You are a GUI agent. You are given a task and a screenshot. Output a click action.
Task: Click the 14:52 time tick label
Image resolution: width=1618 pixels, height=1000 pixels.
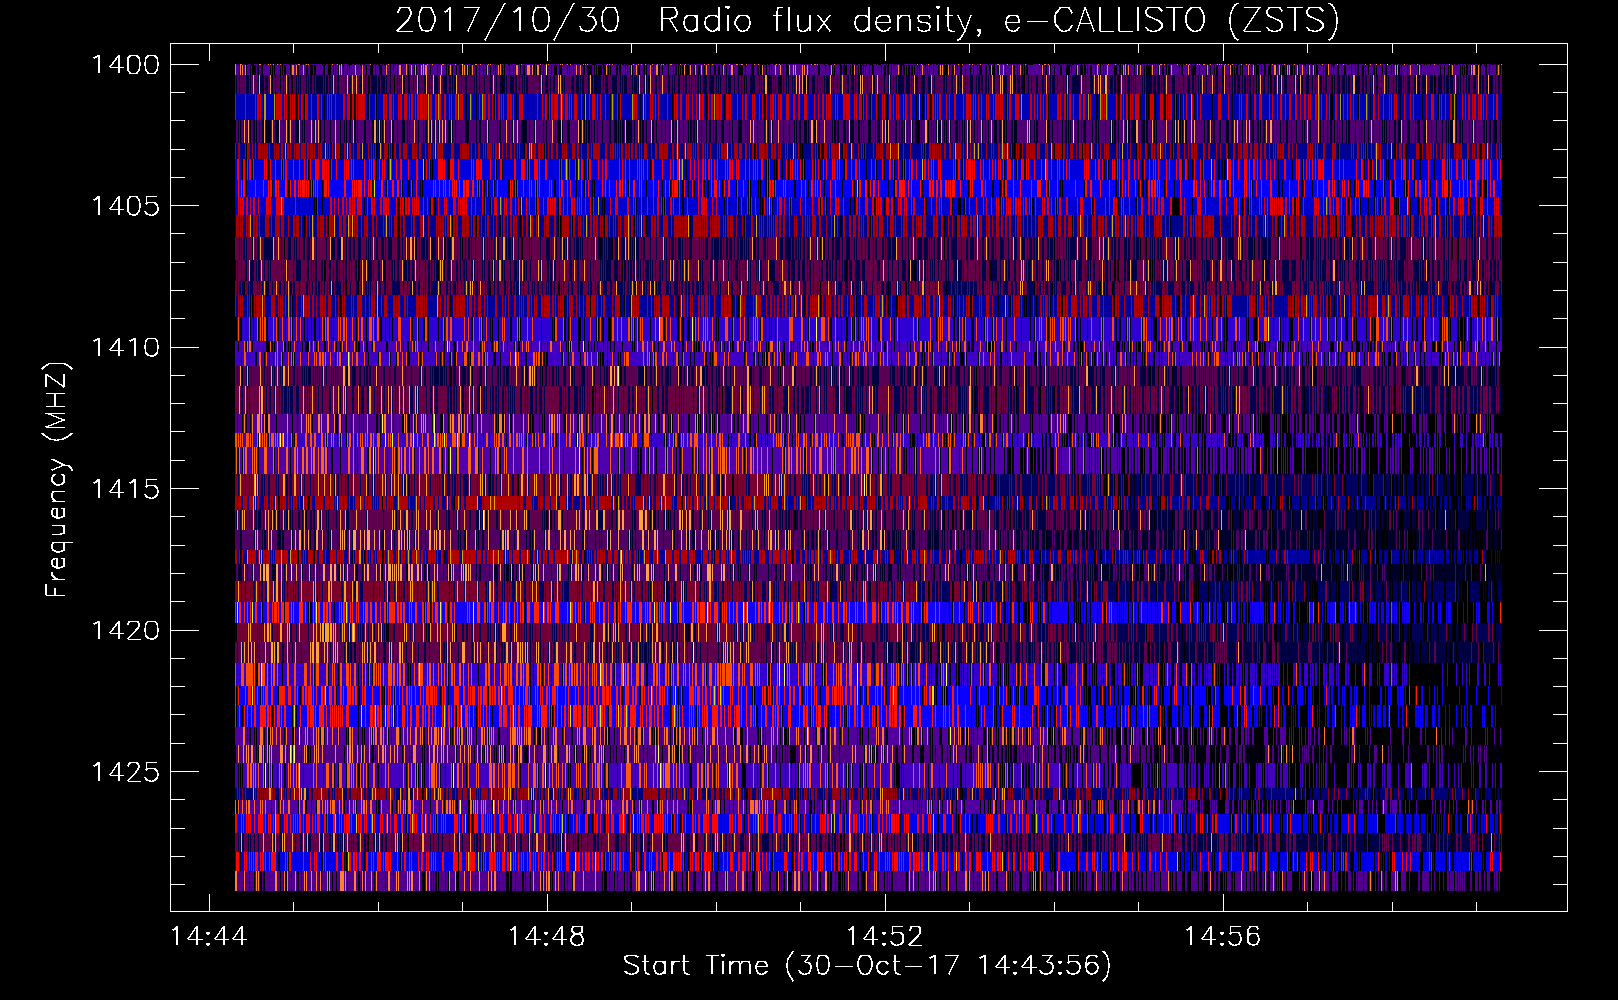885,937
